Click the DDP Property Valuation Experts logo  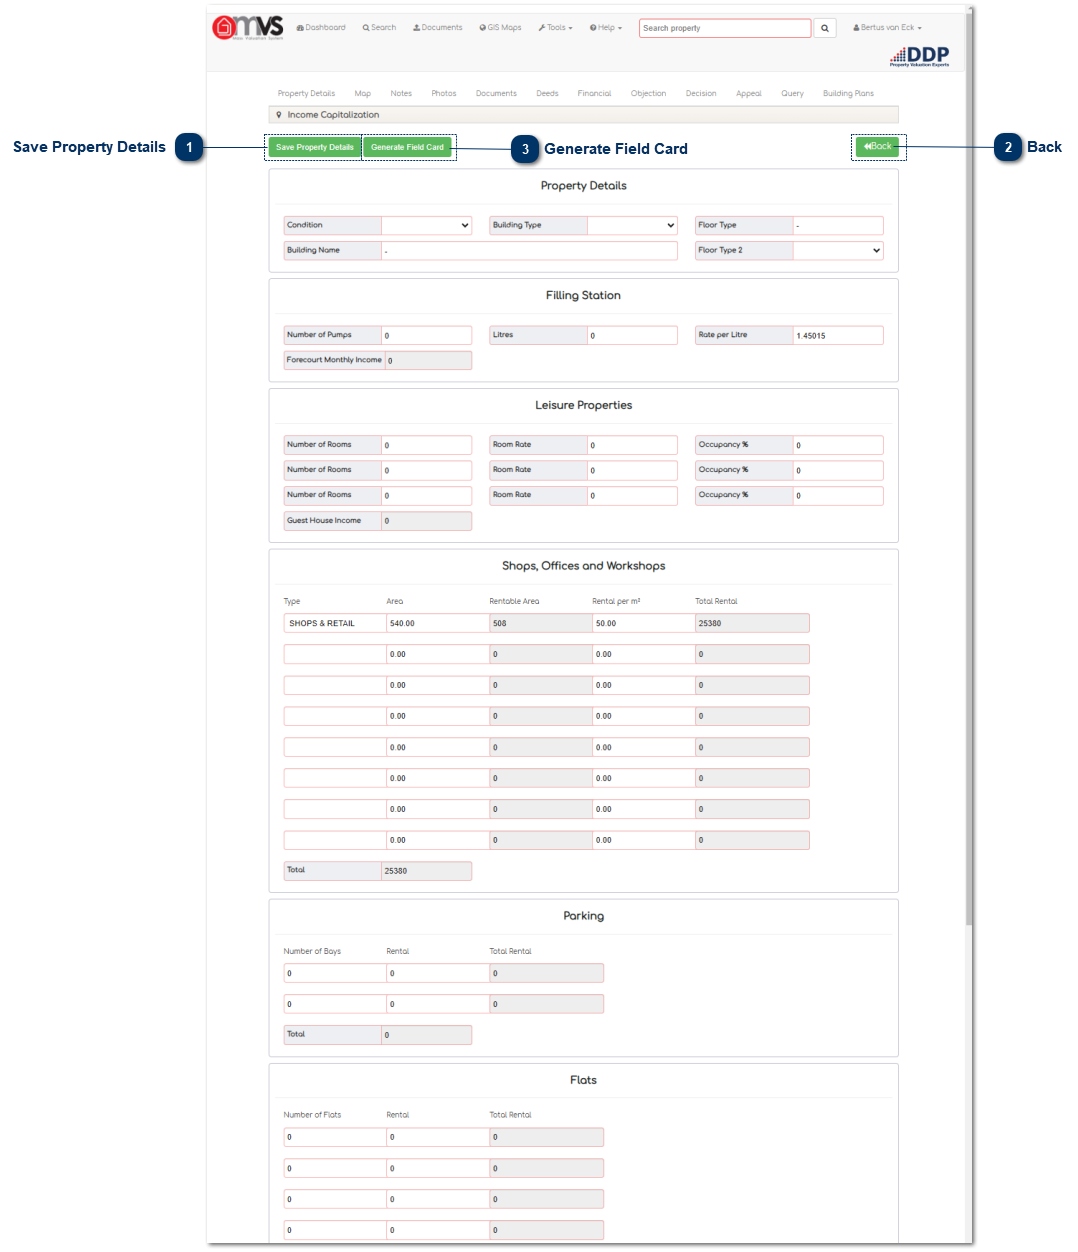pos(920,56)
